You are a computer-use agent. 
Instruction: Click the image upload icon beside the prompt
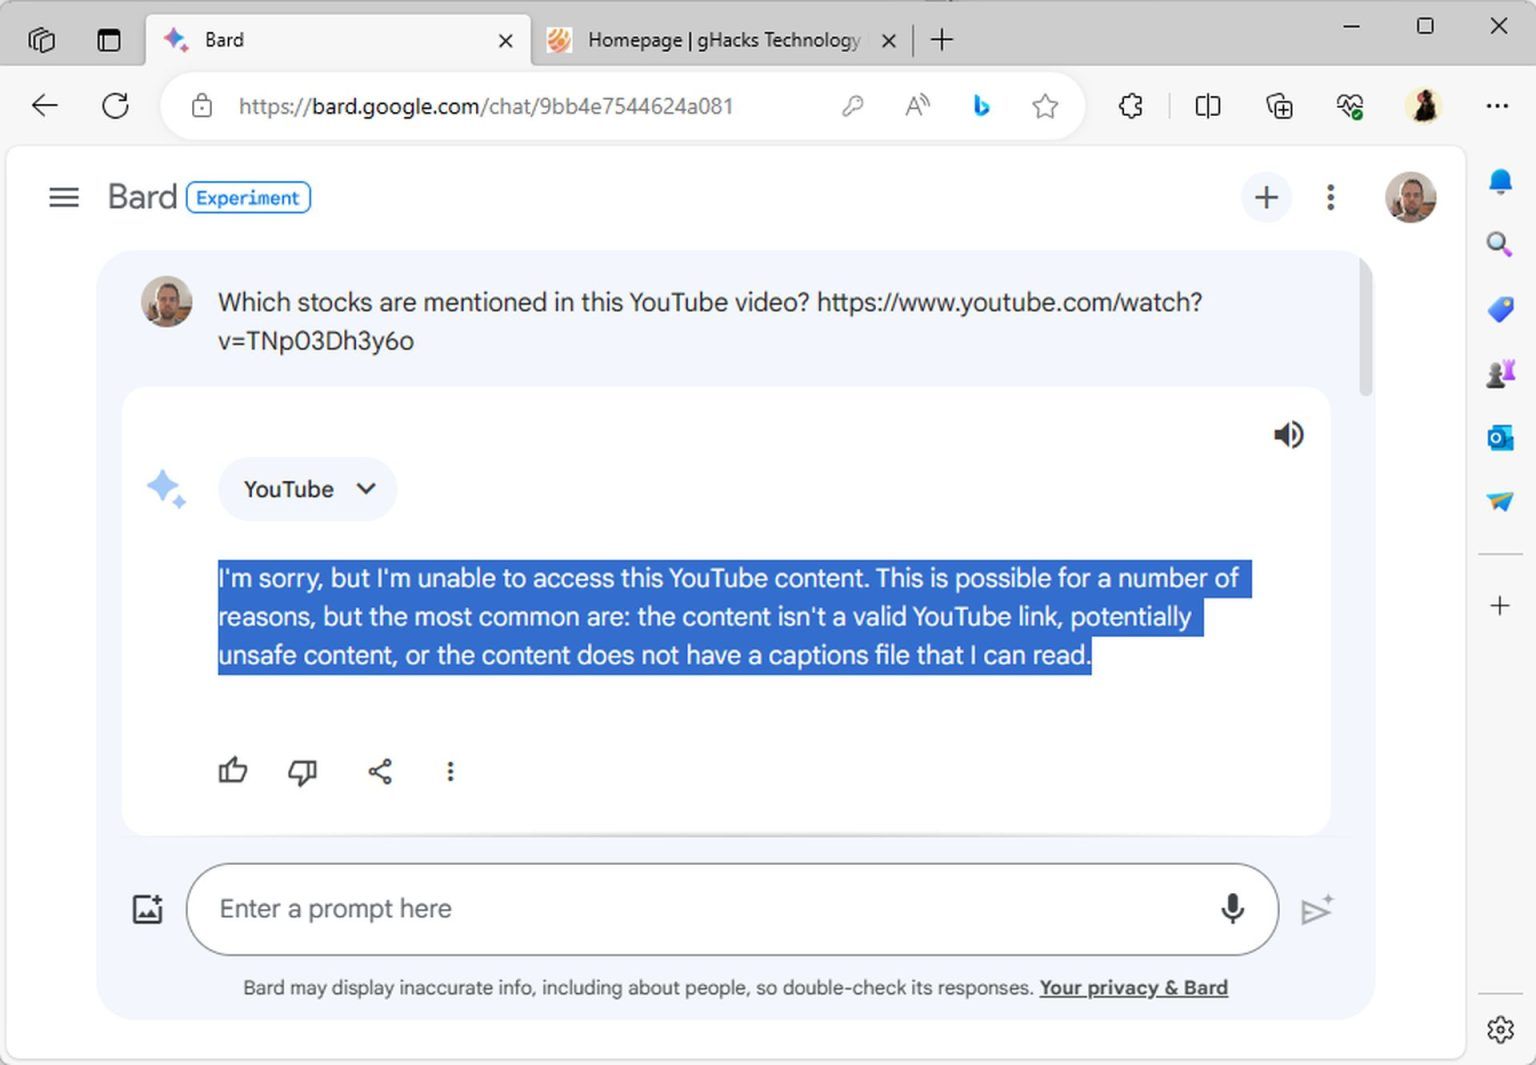coord(147,909)
